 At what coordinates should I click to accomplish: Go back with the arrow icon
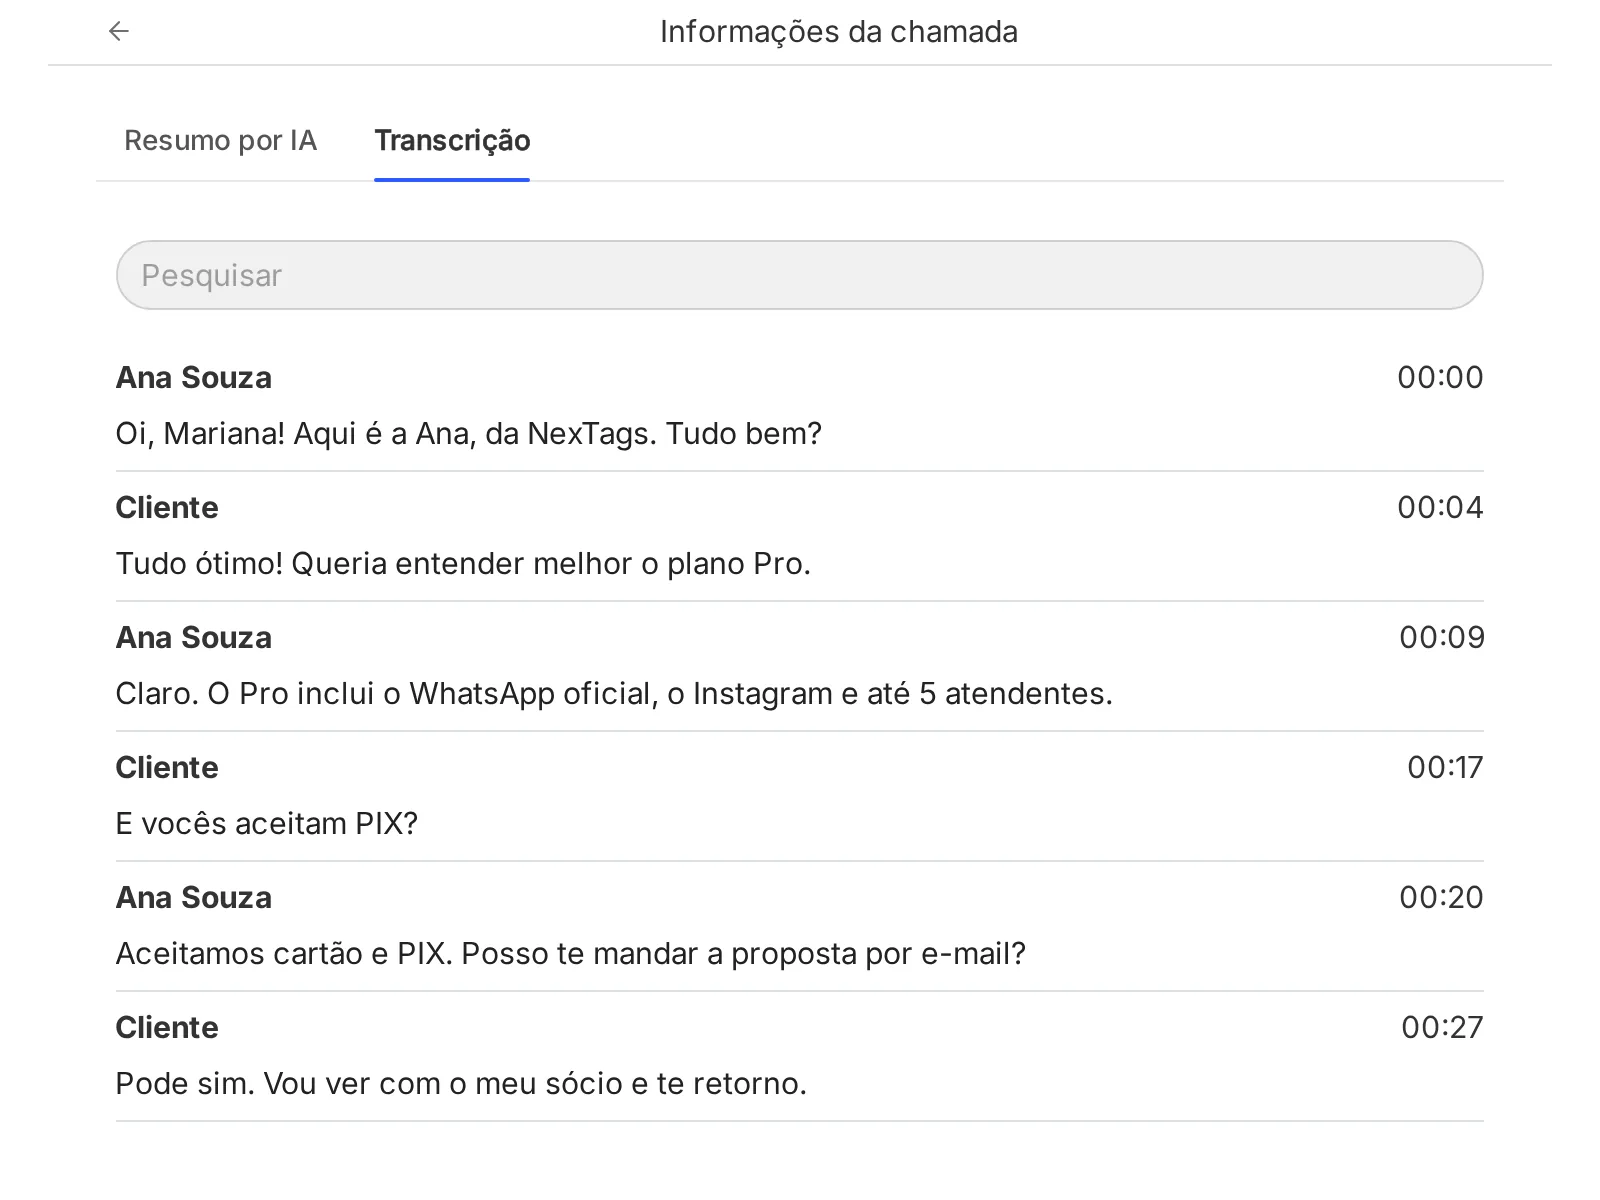119,31
